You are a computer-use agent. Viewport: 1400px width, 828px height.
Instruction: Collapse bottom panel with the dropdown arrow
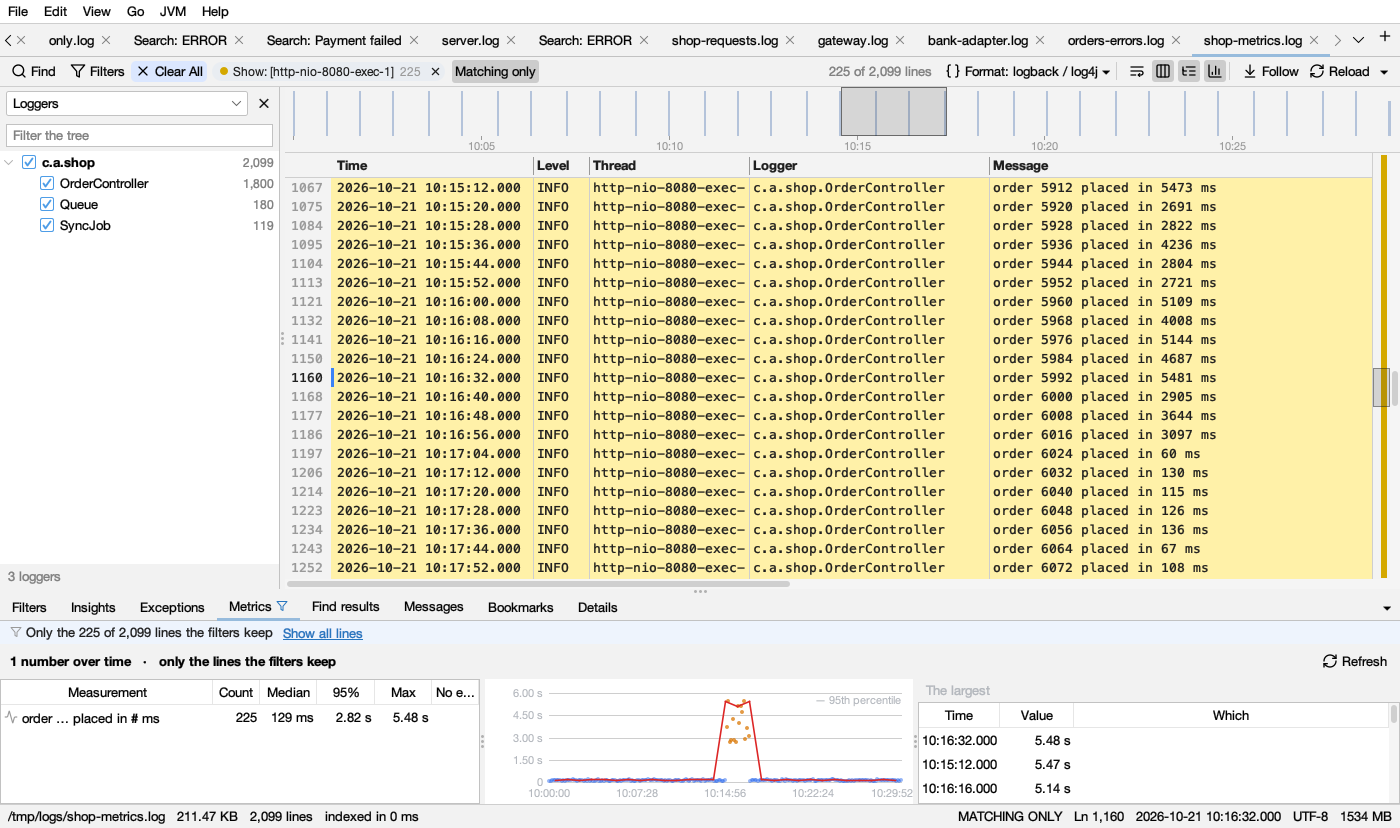(x=1386, y=608)
